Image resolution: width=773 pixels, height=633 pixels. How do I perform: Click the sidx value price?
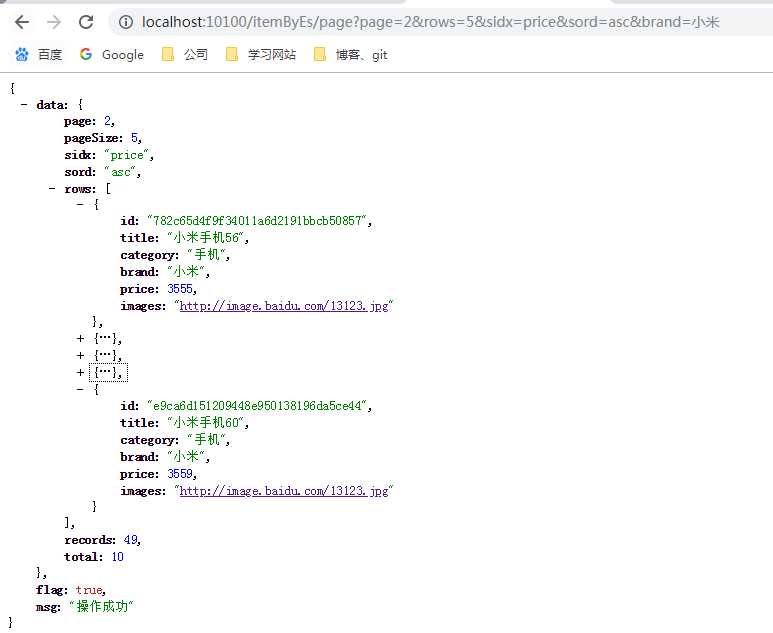(x=127, y=155)
